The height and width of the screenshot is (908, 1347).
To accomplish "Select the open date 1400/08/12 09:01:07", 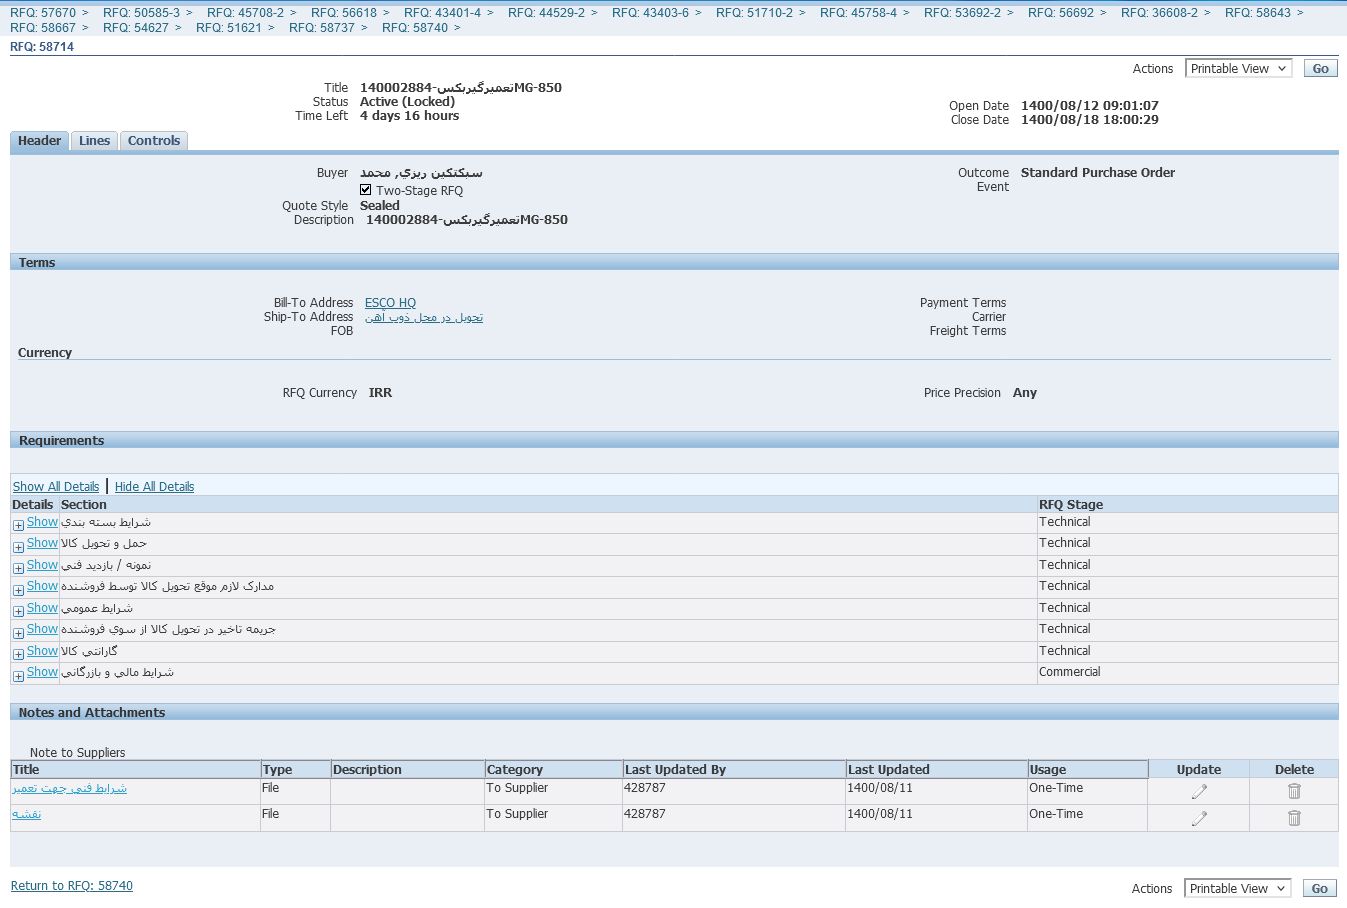I will point(1090,106).
